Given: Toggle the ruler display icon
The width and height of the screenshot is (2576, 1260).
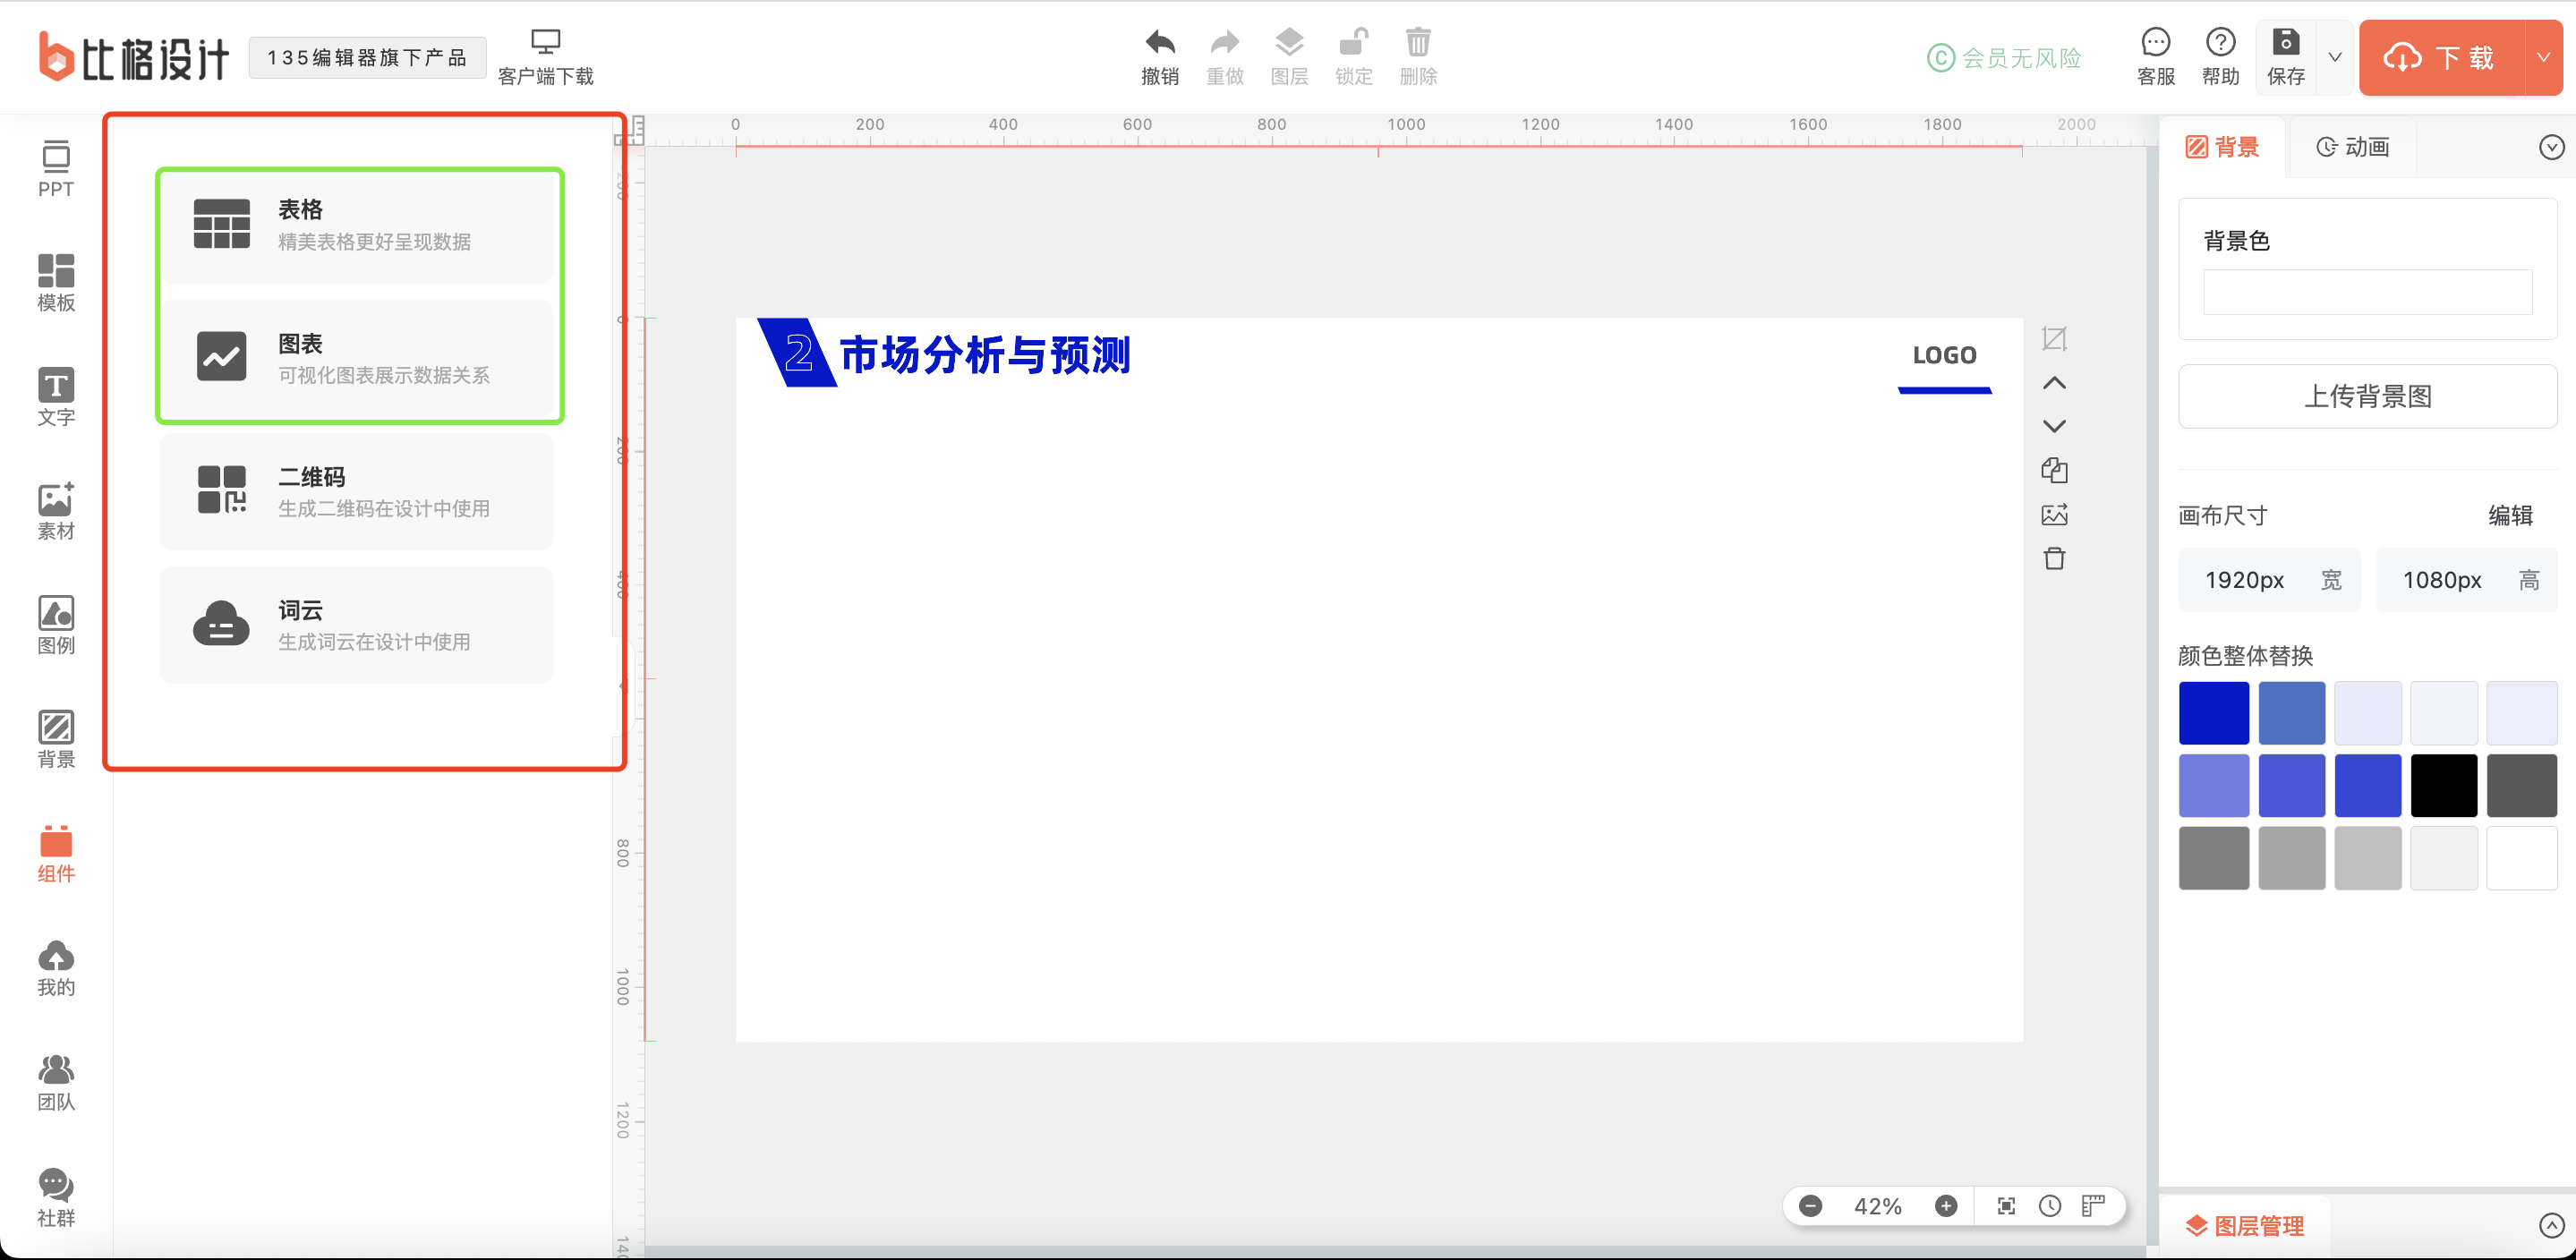Looking at the screenshot, I should tap(2093, 1206).
